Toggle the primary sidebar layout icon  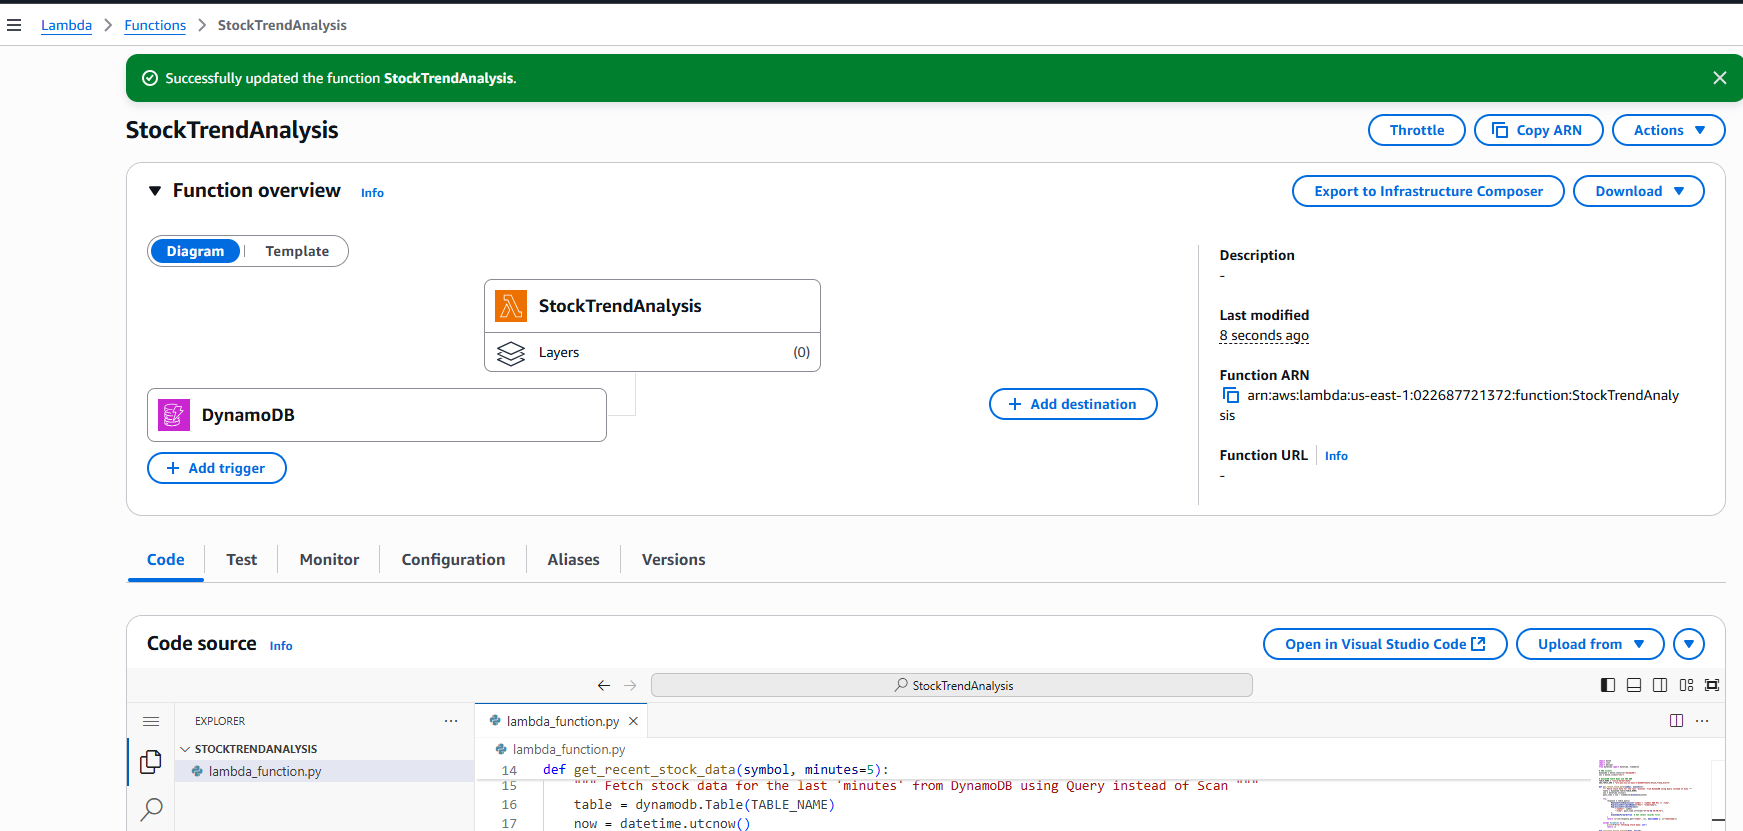tap(1608, 685)
